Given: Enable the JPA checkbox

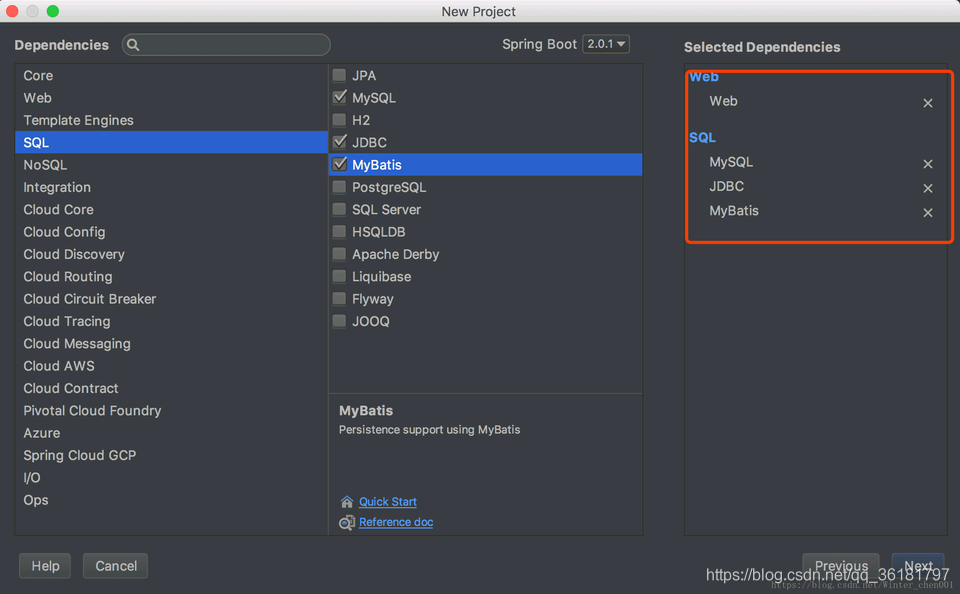Looking at the screenshot, I should click(x=339, y=75).
